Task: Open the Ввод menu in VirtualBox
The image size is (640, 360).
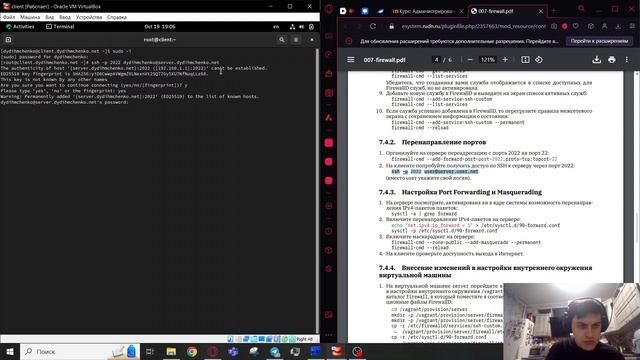Action: 65,17
